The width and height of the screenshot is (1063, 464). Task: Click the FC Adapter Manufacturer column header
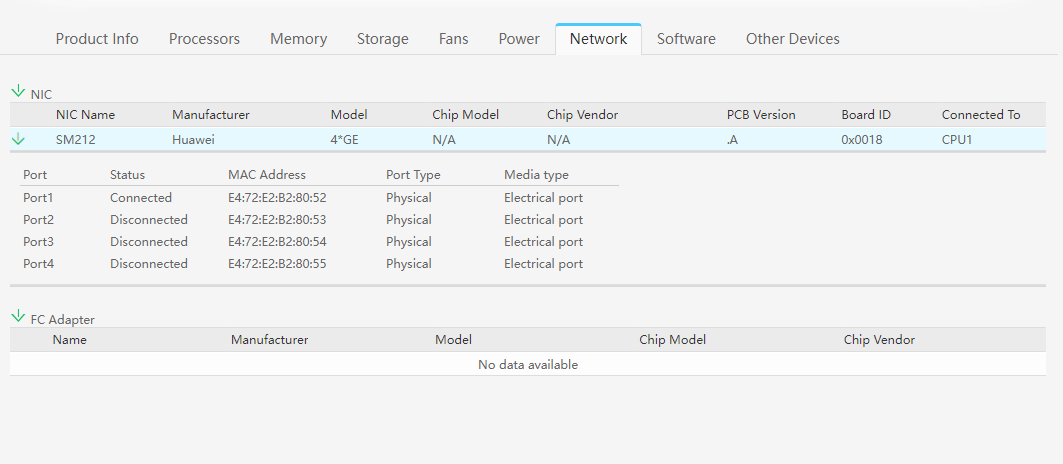(270, 340)
